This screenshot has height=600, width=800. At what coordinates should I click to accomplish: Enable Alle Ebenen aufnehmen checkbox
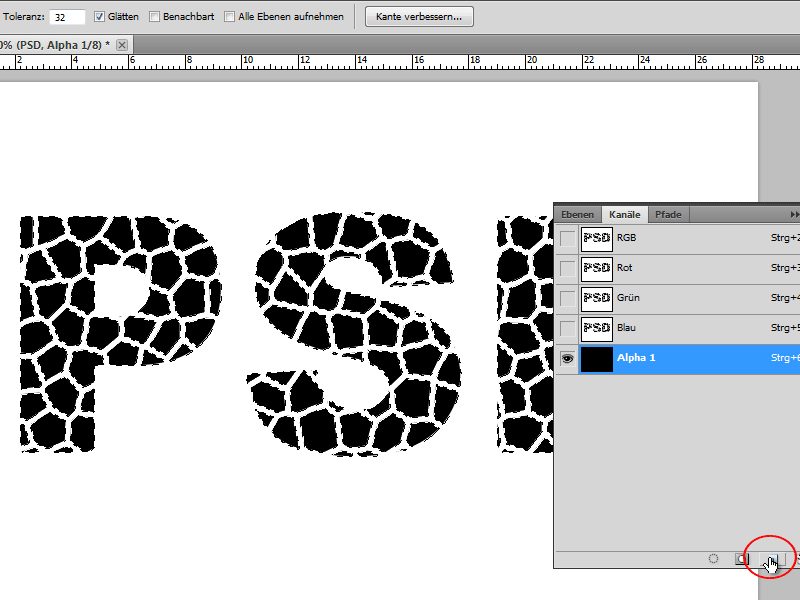(x=230, y=17)
